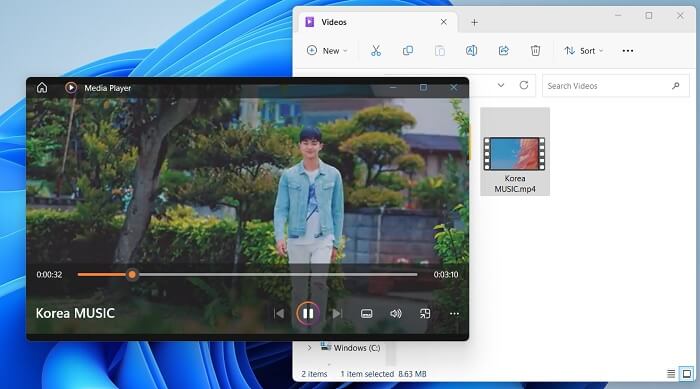Copy the selected file

click(408, 50)
